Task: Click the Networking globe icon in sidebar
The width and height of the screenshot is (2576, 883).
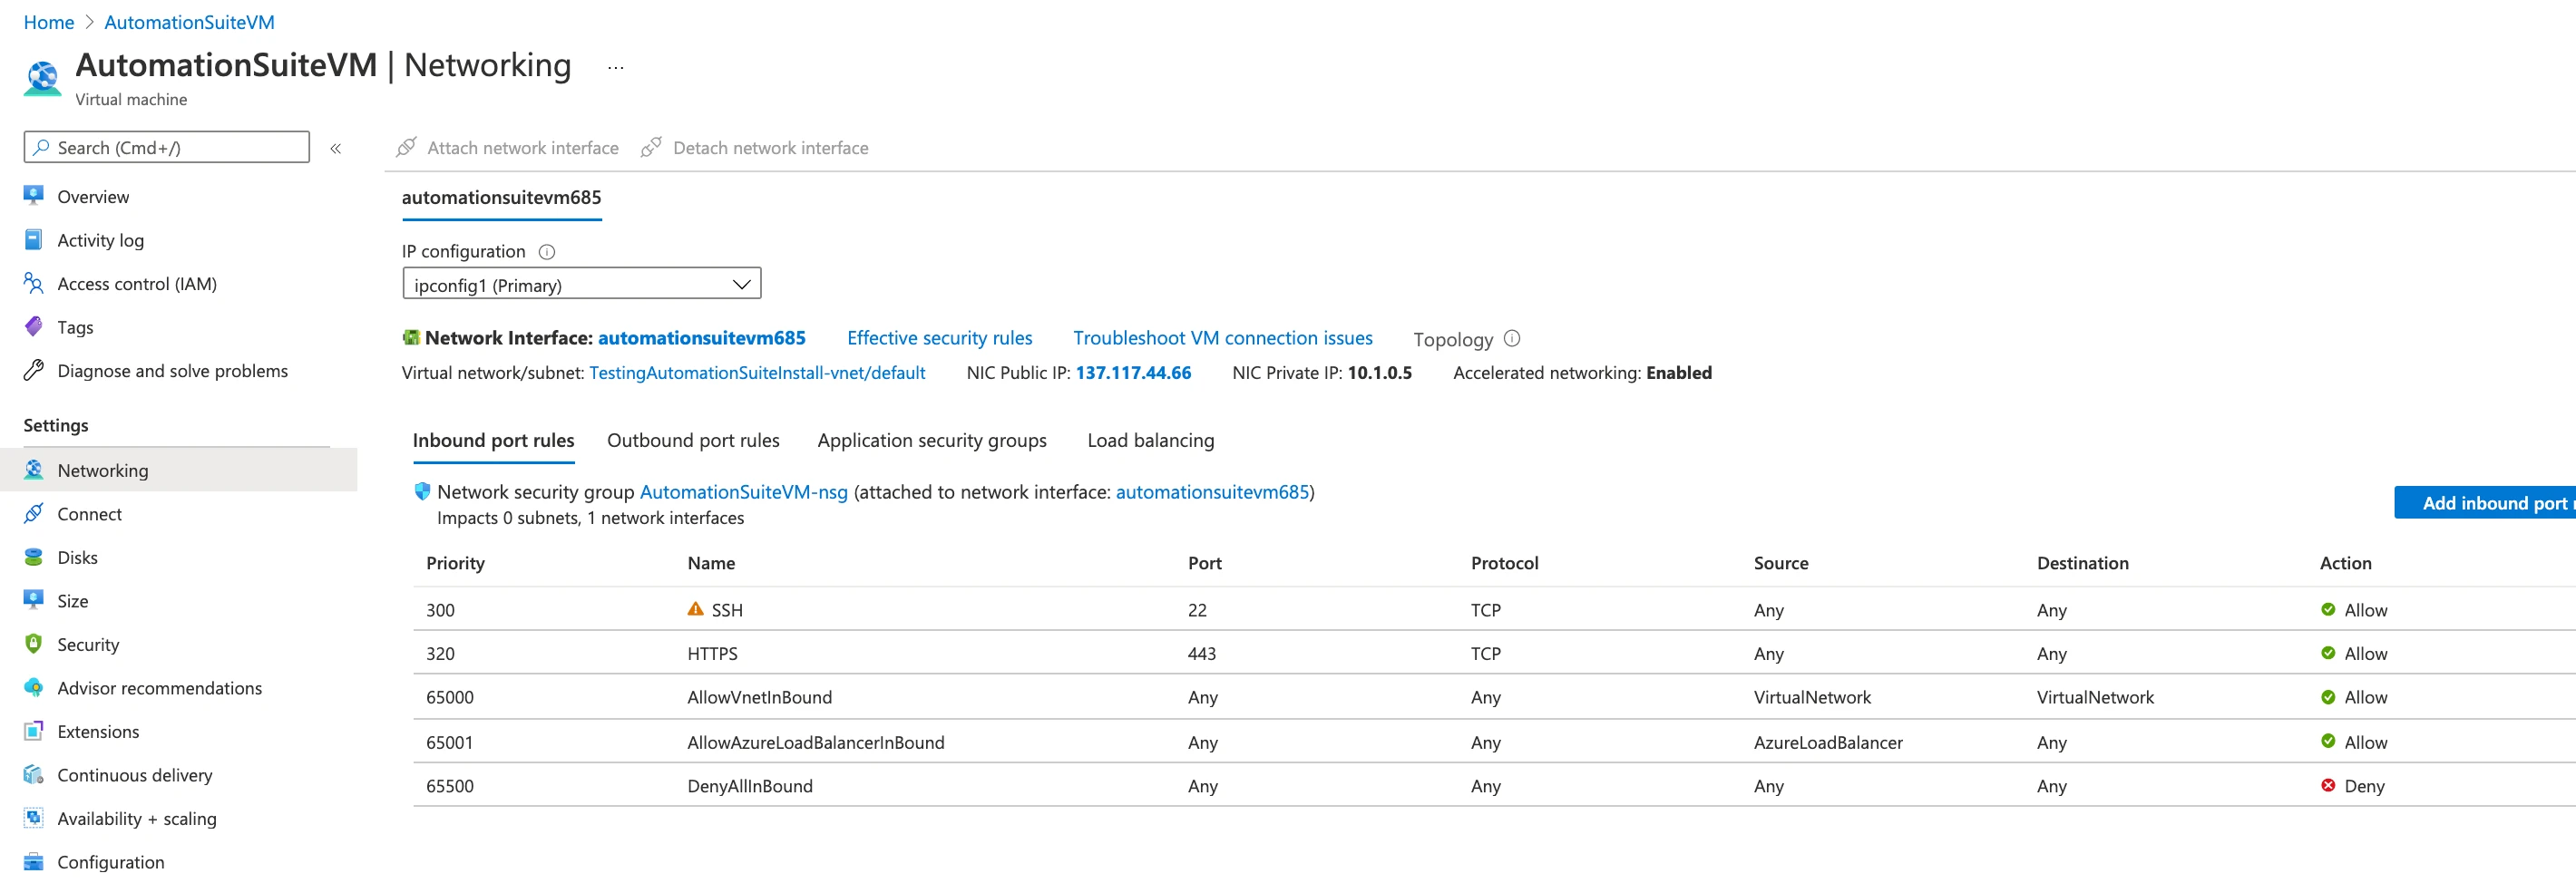Action: coord(33,470)
